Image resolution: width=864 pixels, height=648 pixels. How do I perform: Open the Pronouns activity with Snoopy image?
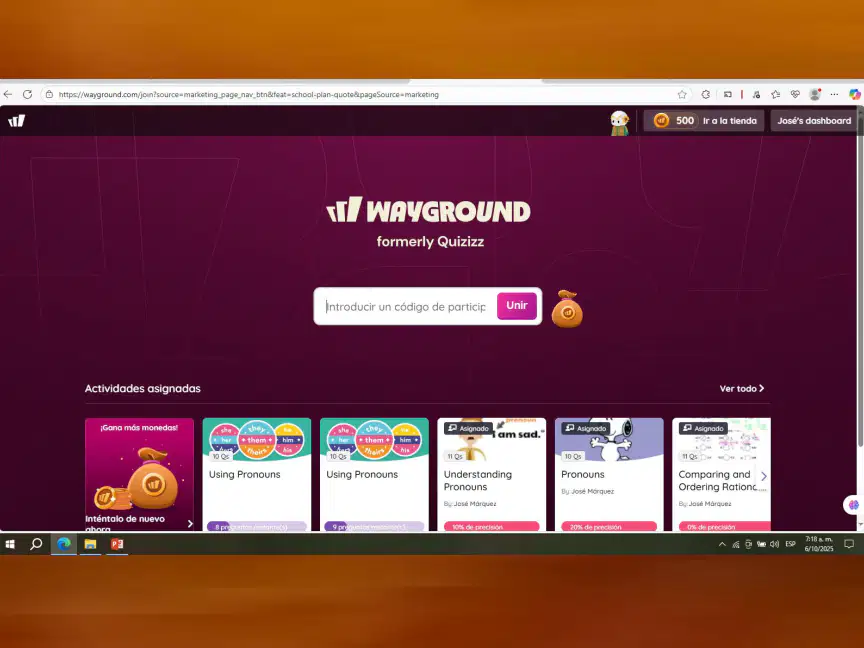click(609, 474)
